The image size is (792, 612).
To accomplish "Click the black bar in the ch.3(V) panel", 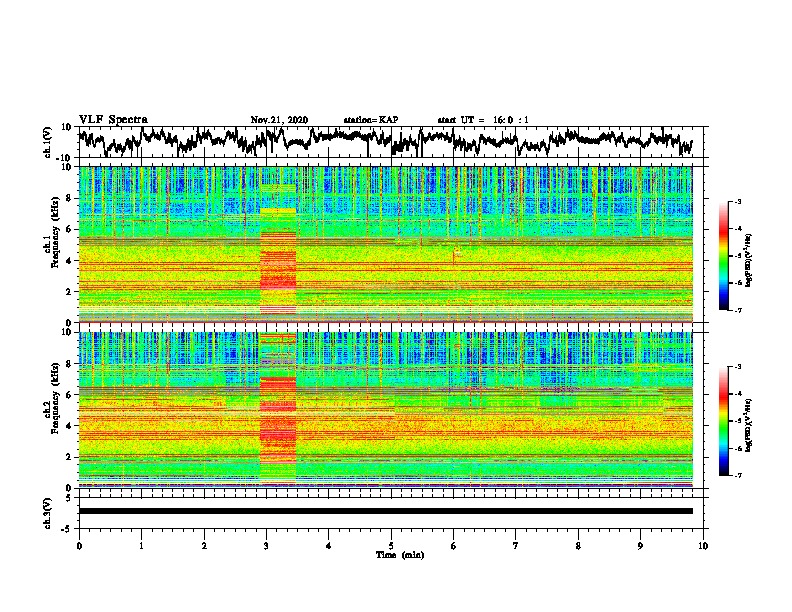I will coord(386,511).
